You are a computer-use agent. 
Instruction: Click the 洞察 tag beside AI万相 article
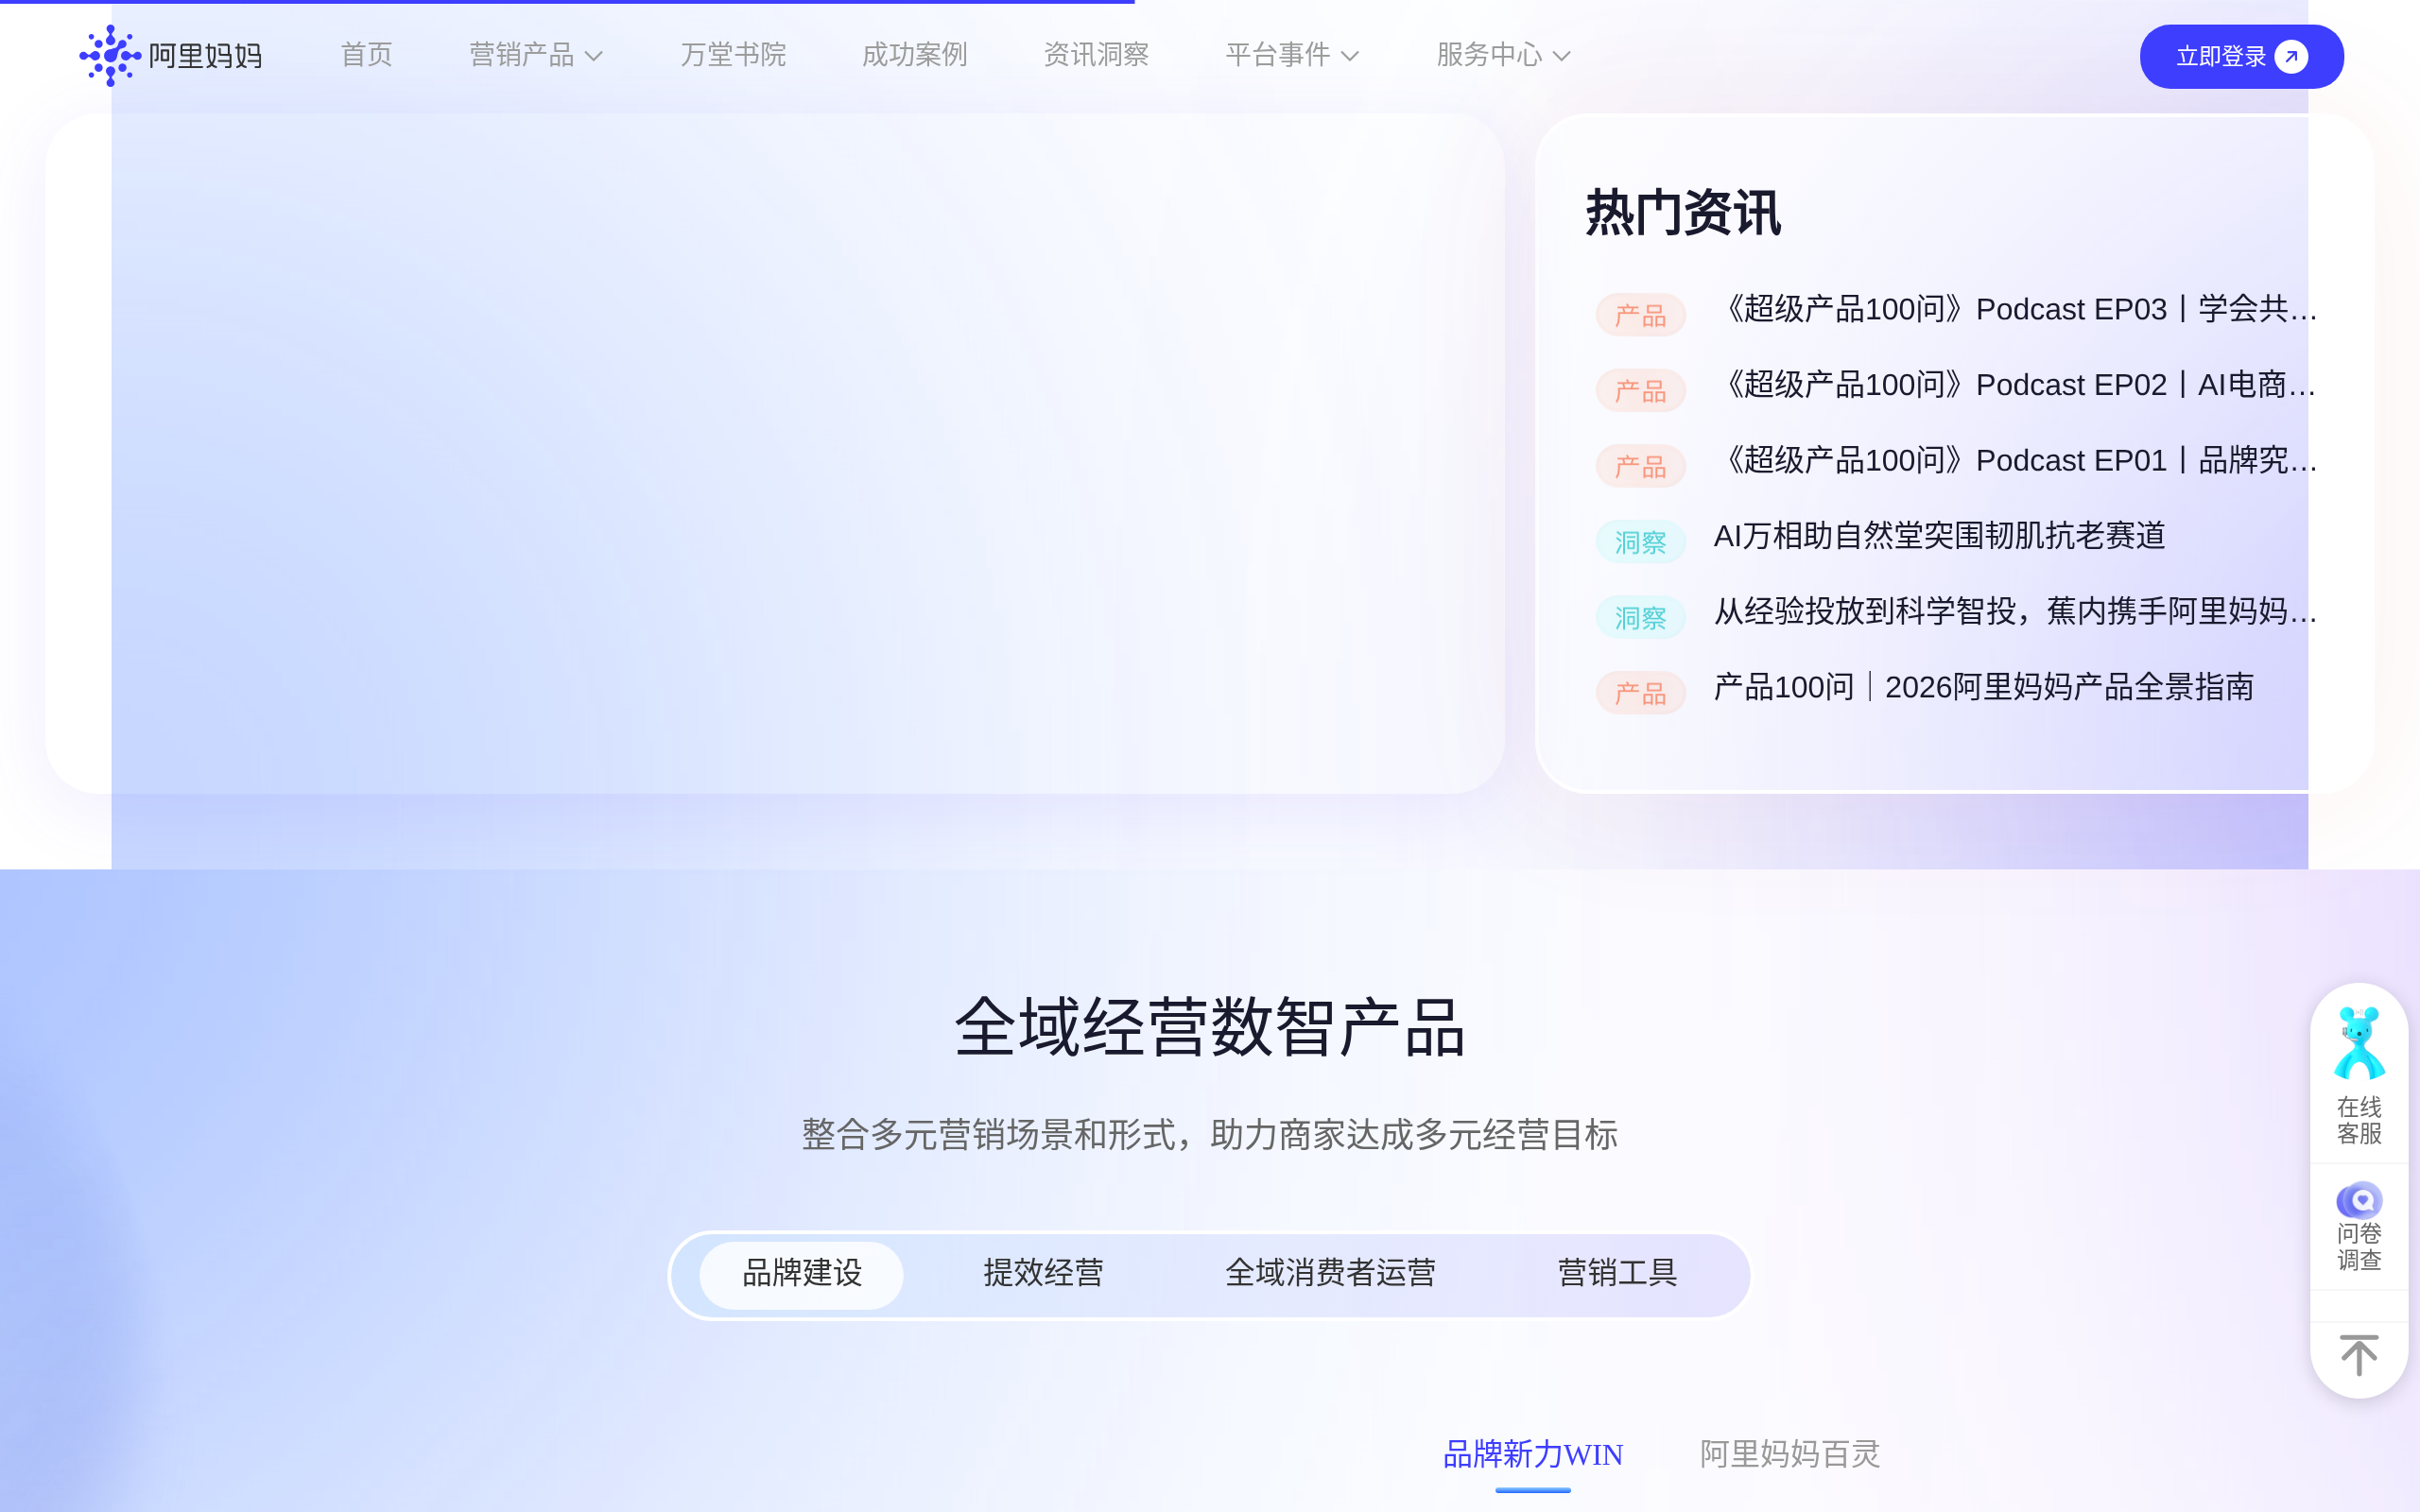pyautogui.click(x=1640, y=542)
